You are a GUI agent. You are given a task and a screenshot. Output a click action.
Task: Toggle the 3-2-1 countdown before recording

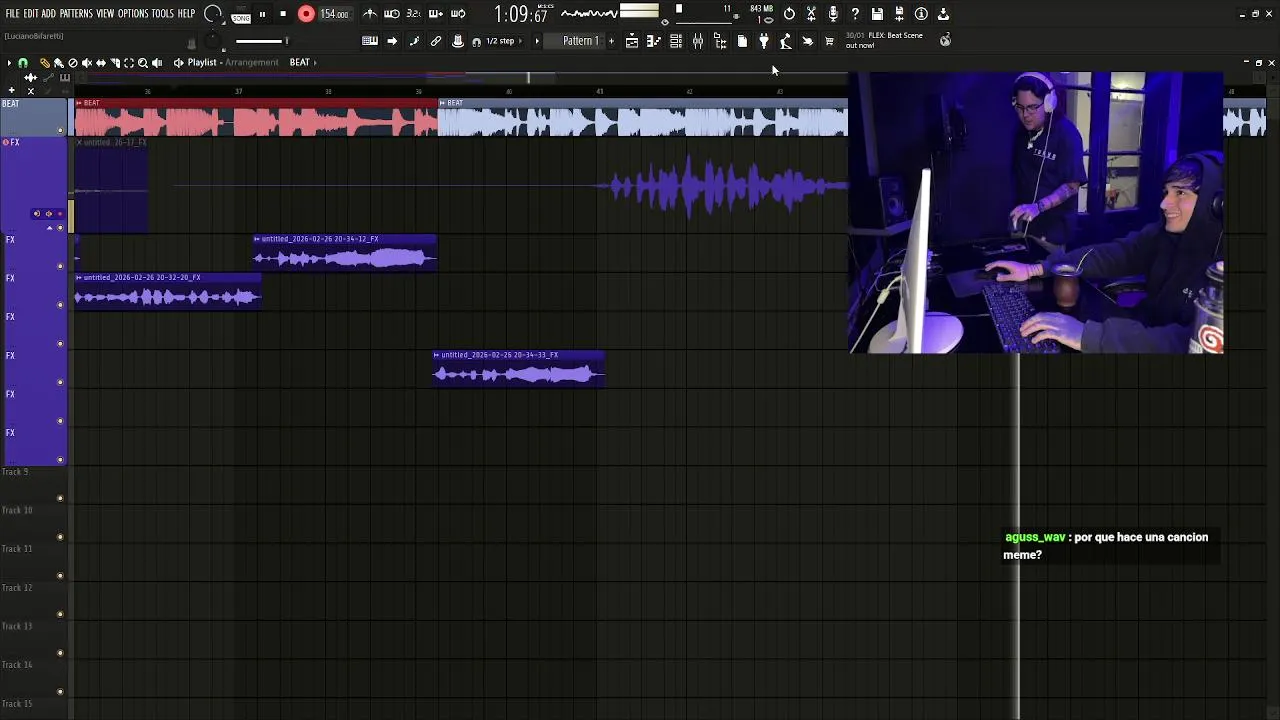[x=413, y=14]
